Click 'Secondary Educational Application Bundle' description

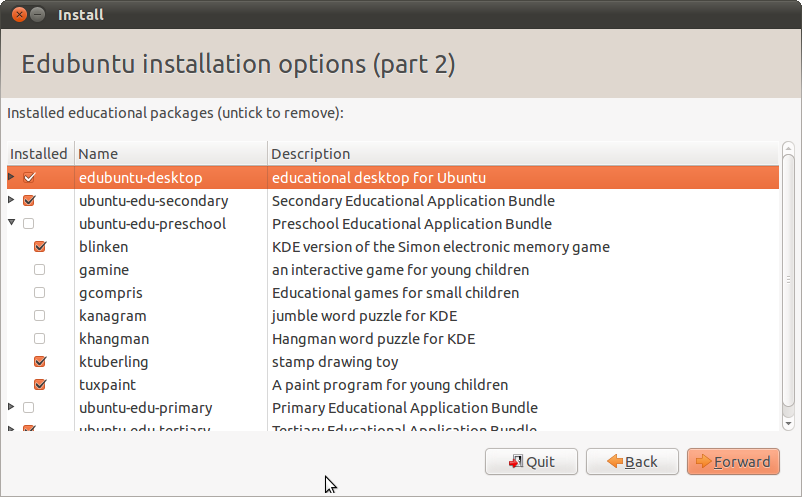pos(413,201)
